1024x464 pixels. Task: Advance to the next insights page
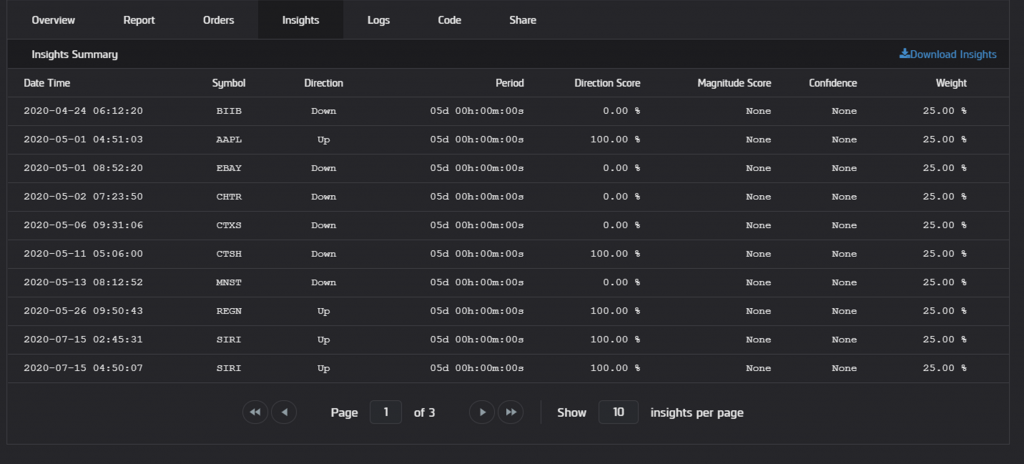tap(482, 412)
